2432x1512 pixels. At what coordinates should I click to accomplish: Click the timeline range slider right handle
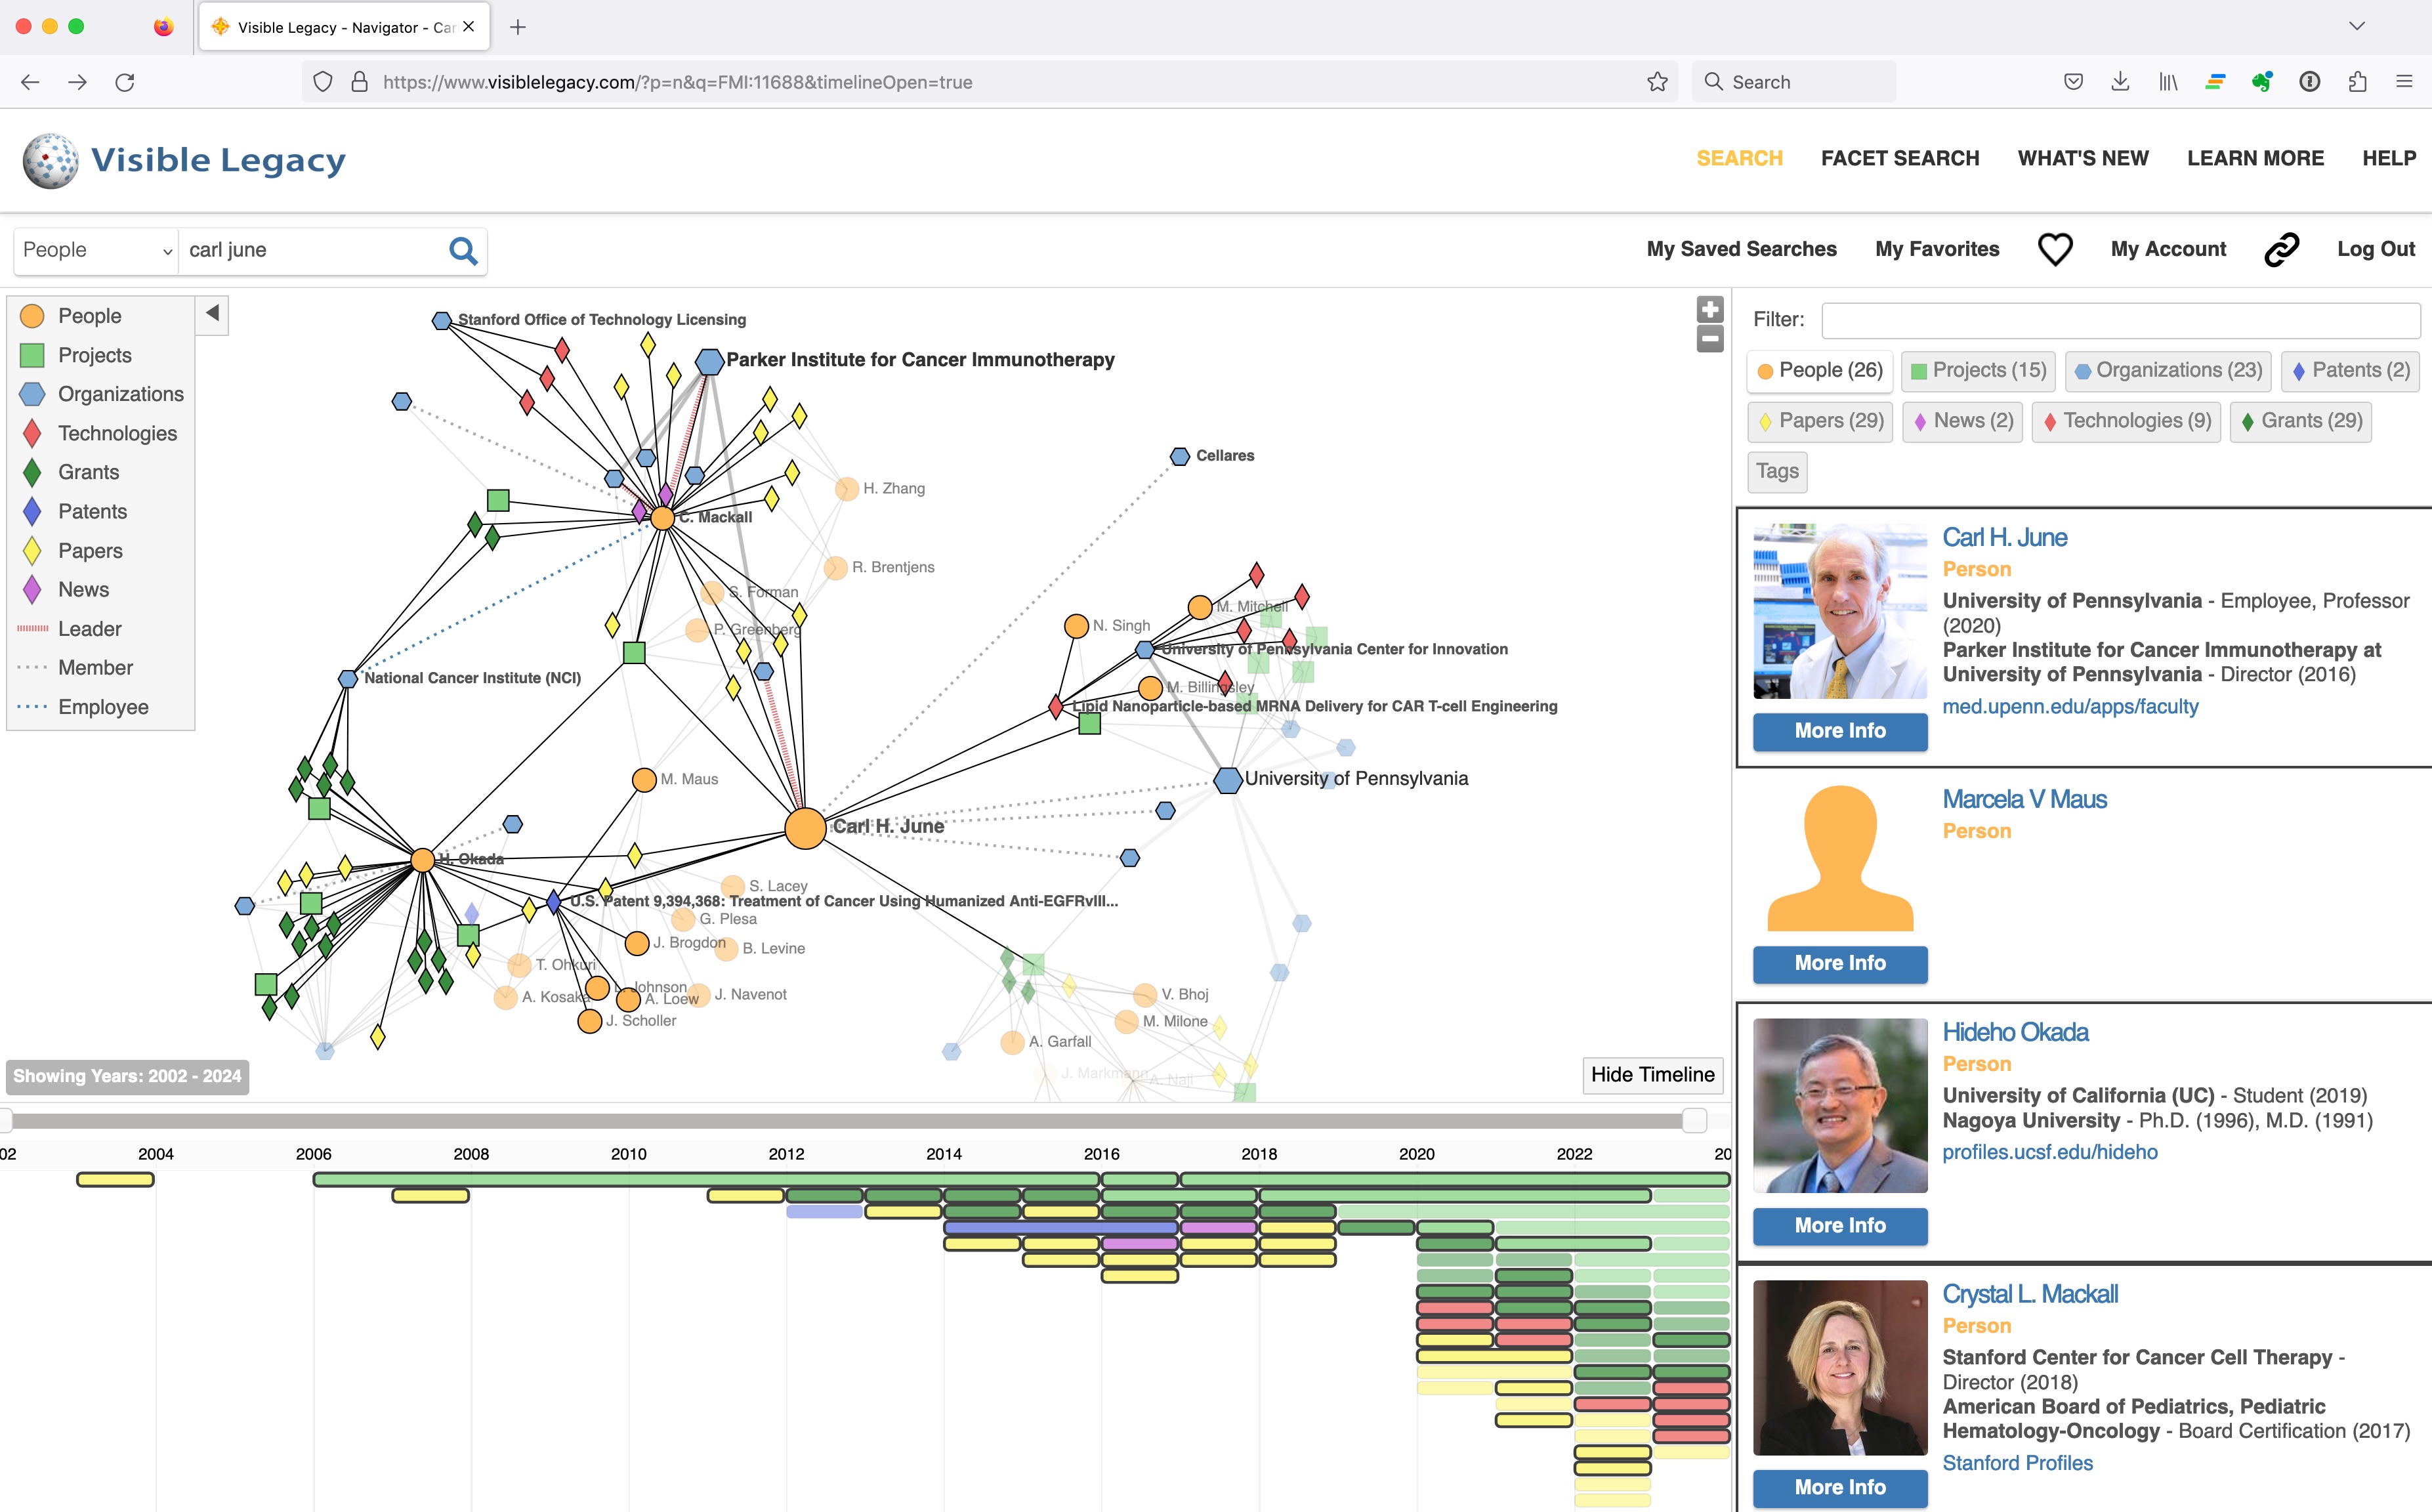click(1694, 1121)
